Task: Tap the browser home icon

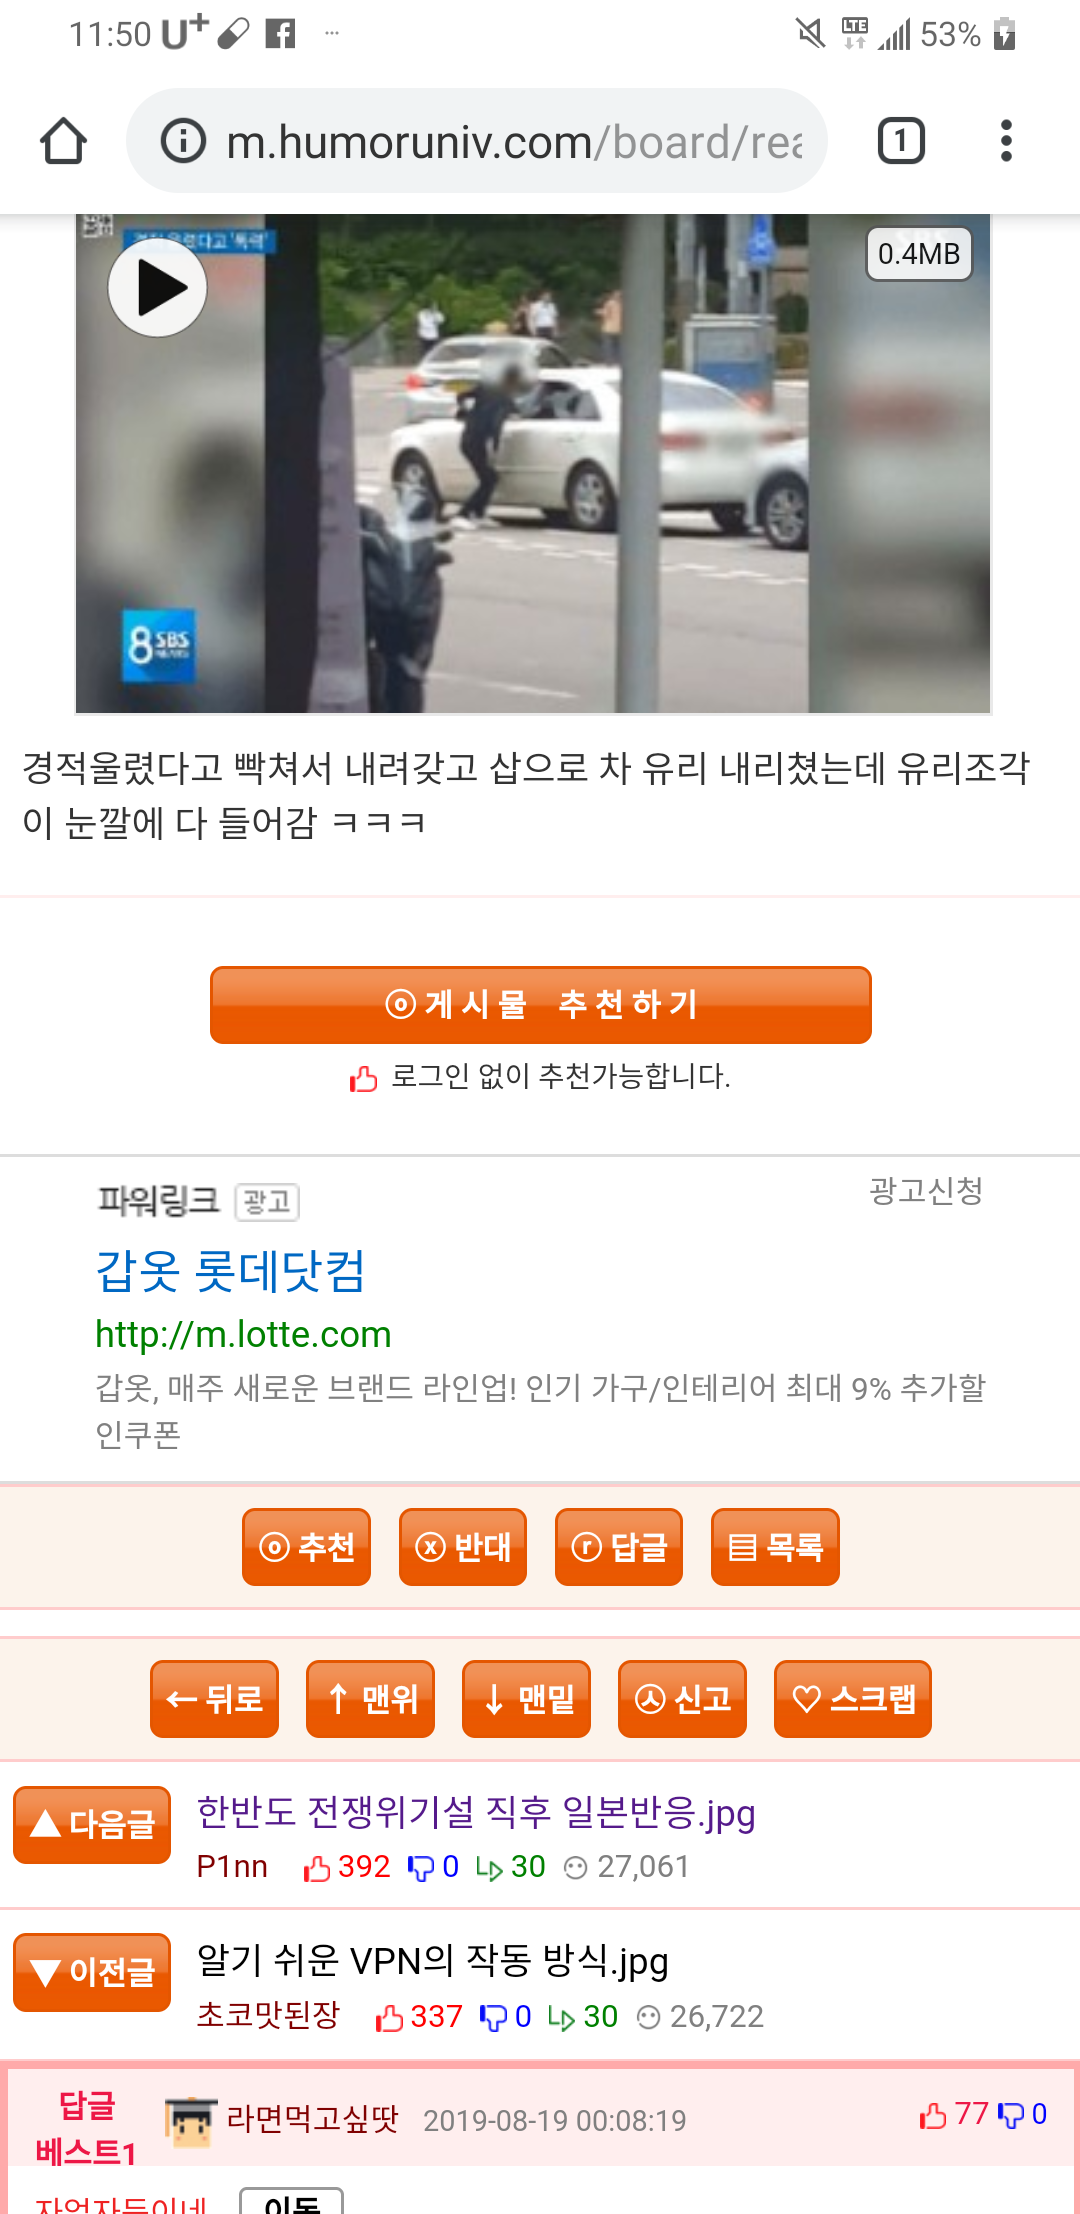Action: coord(63,141)
